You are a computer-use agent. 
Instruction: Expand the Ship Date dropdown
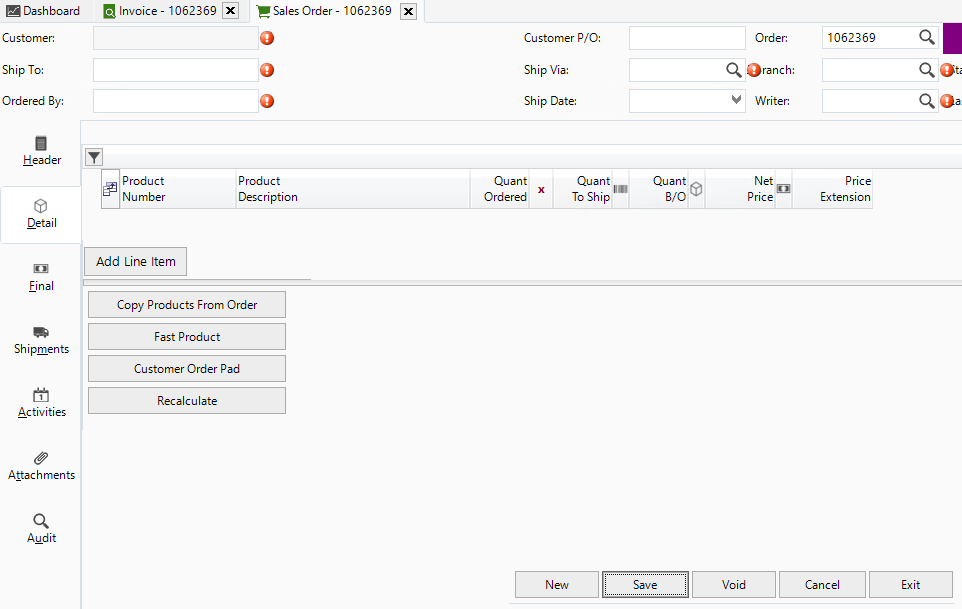(x=736, y=100)
